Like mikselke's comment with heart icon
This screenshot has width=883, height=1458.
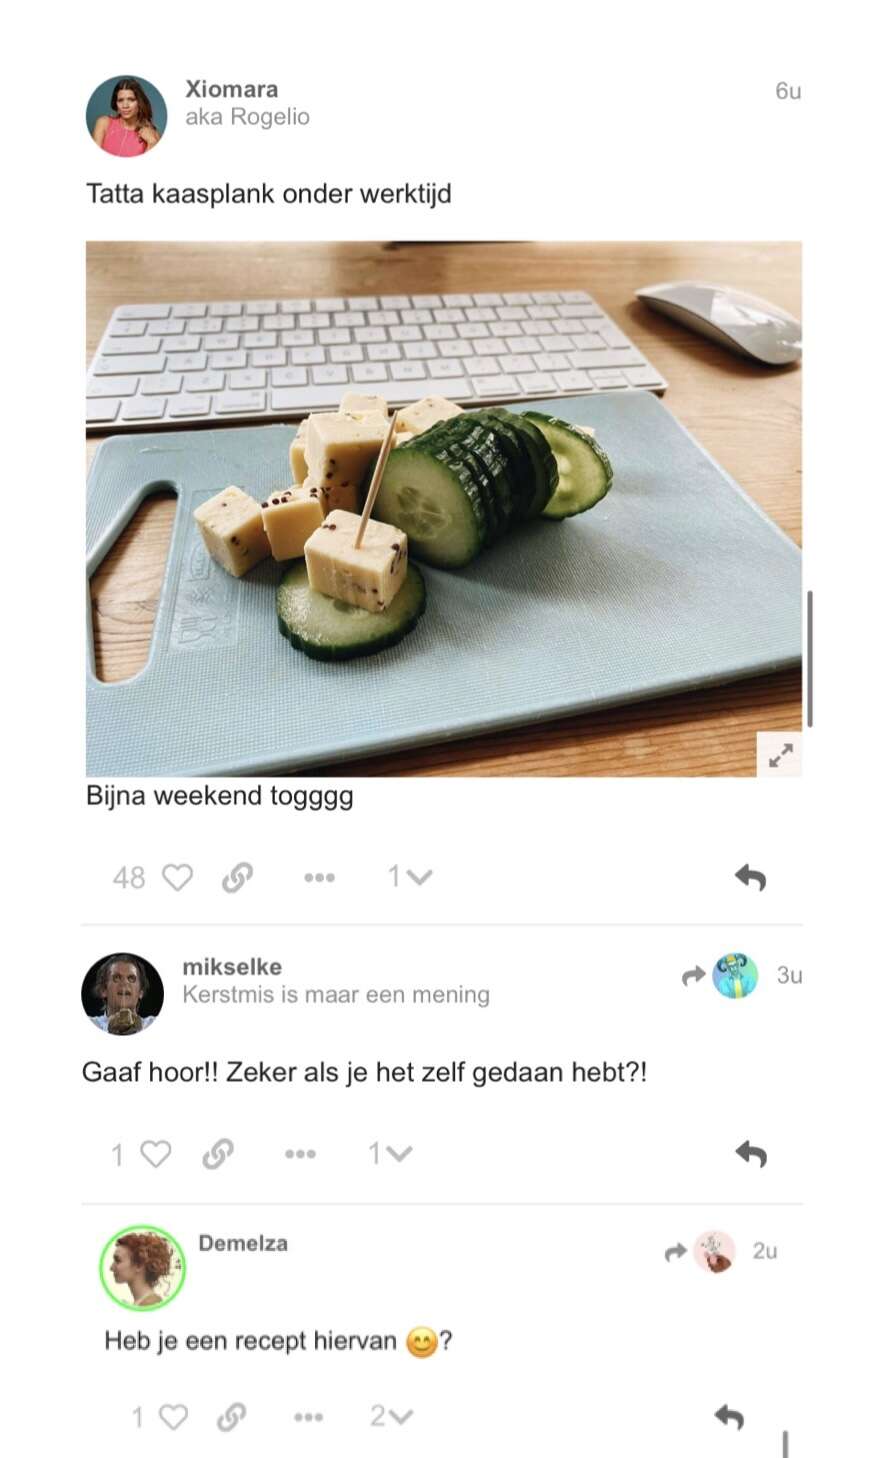(156, 1154)
